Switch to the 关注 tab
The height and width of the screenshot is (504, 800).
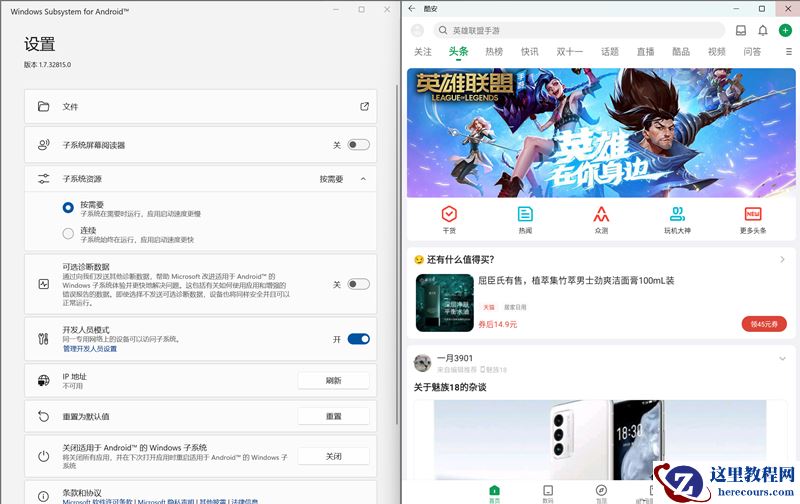pos(423,52)
